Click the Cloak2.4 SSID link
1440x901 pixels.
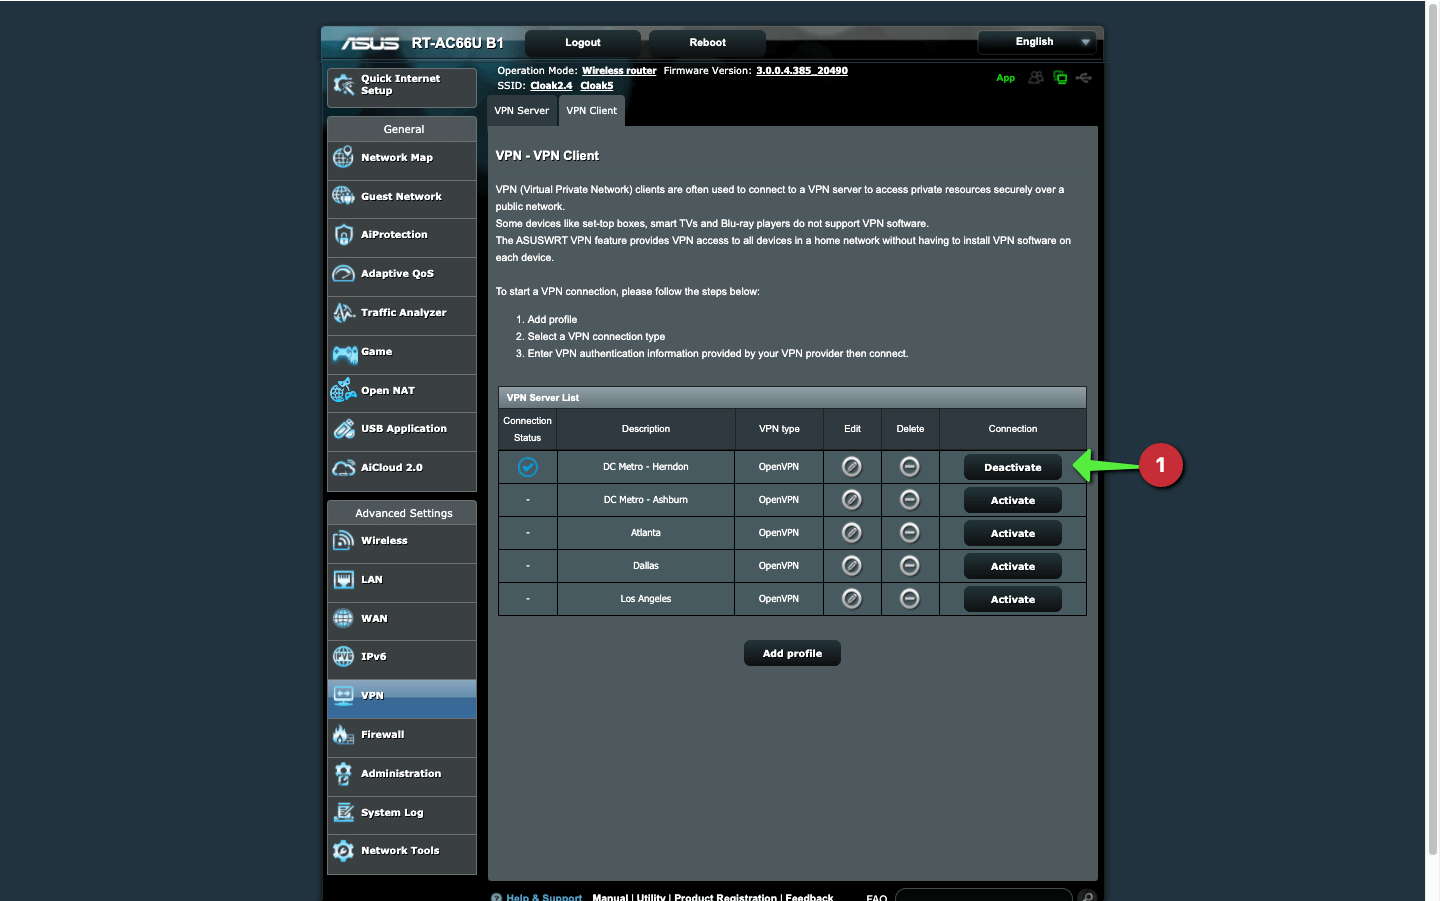coord(551,86)
